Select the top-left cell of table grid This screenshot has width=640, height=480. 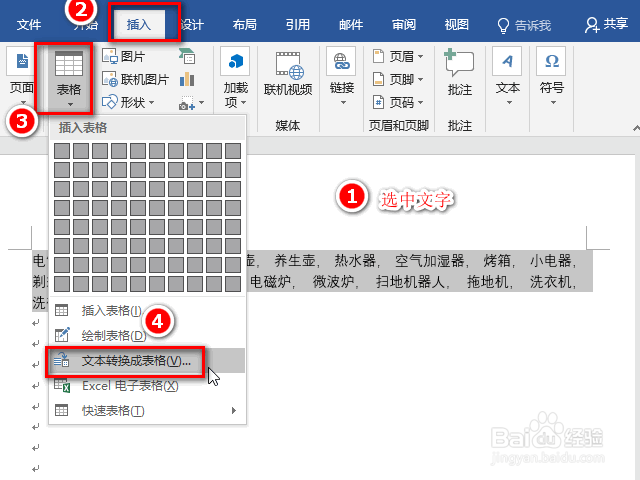point(62,151)
